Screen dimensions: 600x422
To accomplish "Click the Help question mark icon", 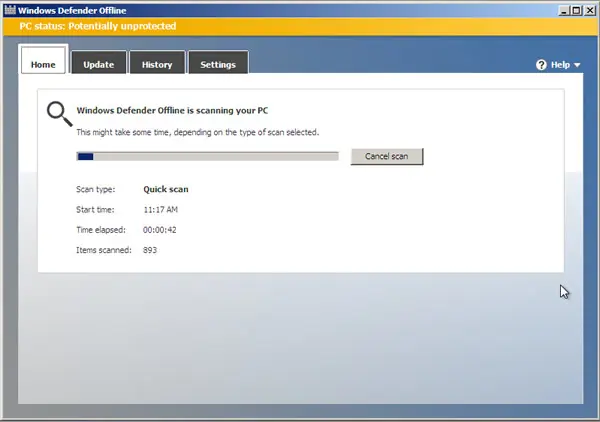I will coord(541,65).
